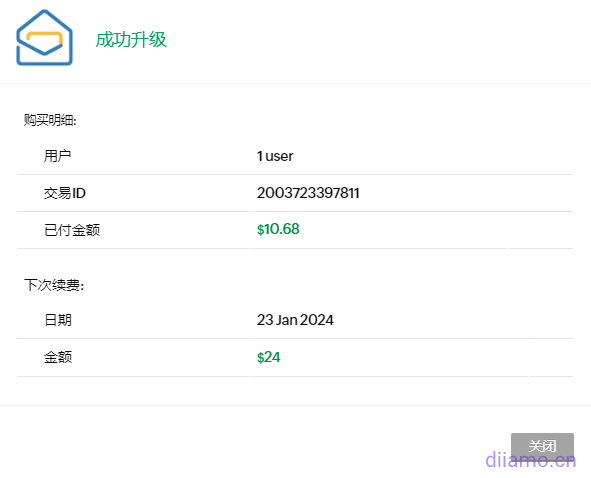Screen dimensions: 591x478
Task: Click the 交易ID row label
Action: [x=64, y=193]
